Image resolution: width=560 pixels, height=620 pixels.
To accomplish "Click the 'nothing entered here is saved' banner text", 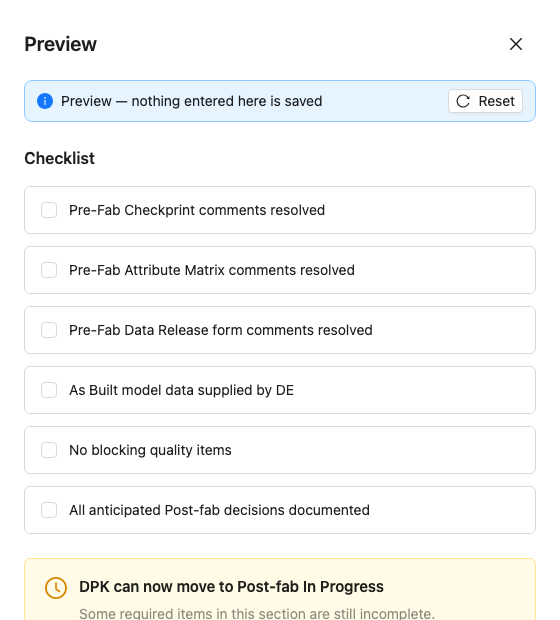I will 227,101.
